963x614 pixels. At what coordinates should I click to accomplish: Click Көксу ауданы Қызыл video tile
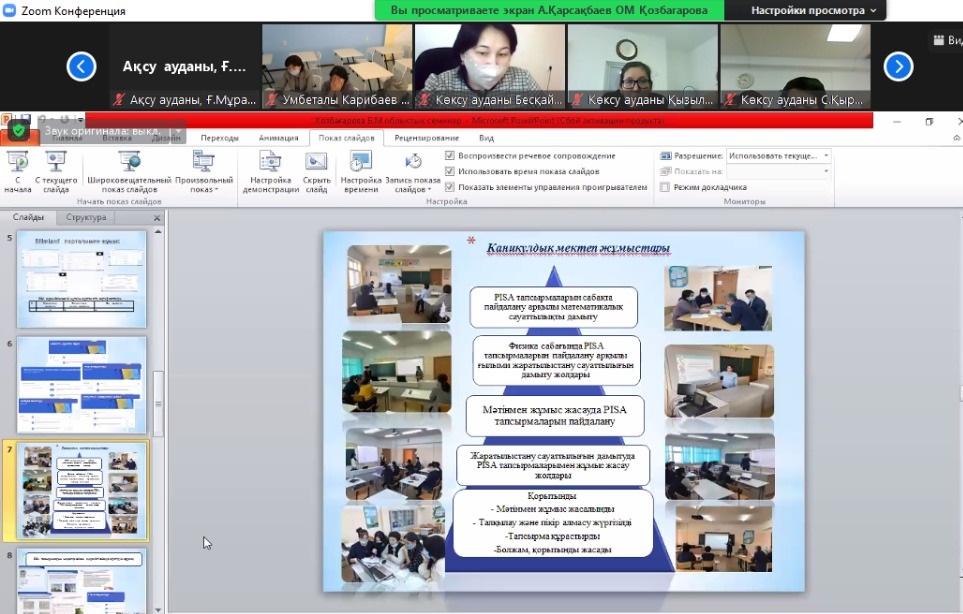(x=642, y=66)
